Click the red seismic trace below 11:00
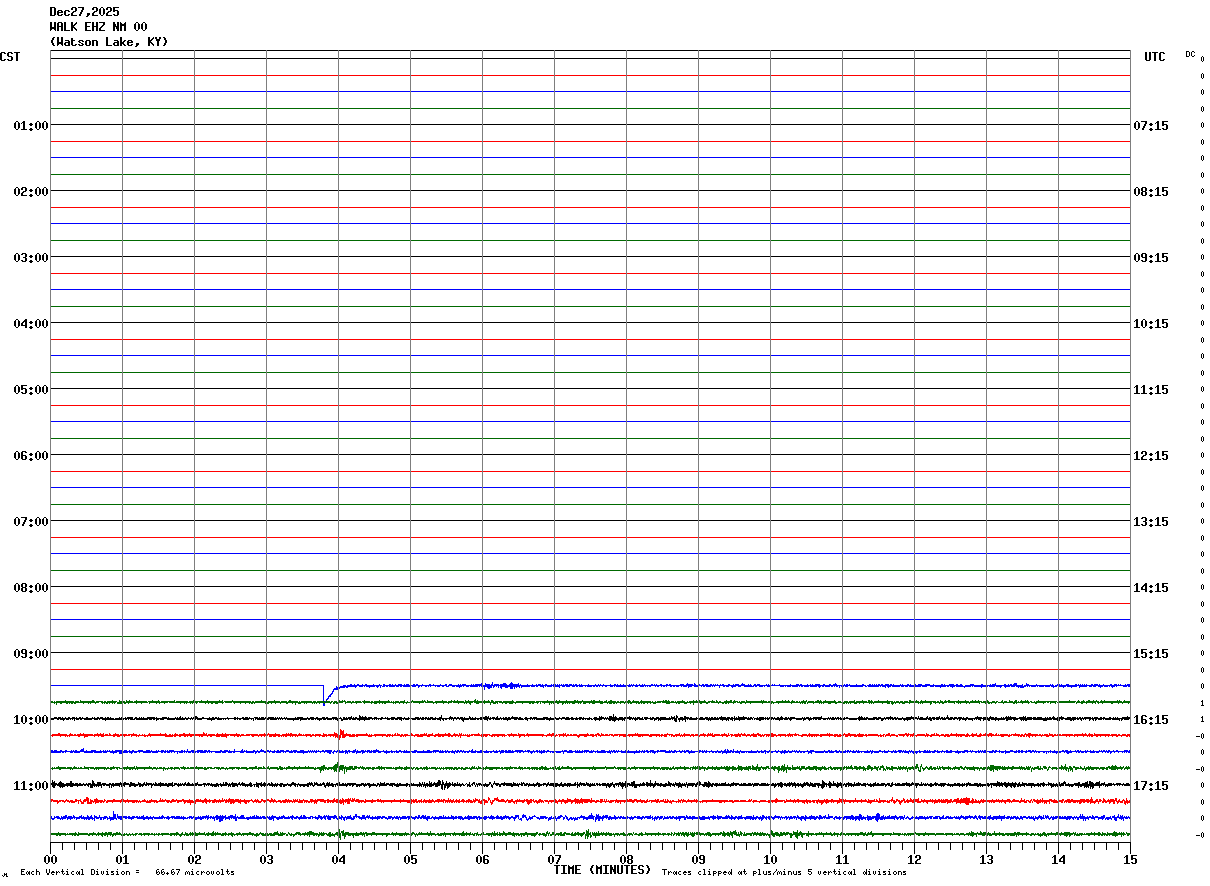The width and height of the screenshot is (1210, 886). coord(590,801)
